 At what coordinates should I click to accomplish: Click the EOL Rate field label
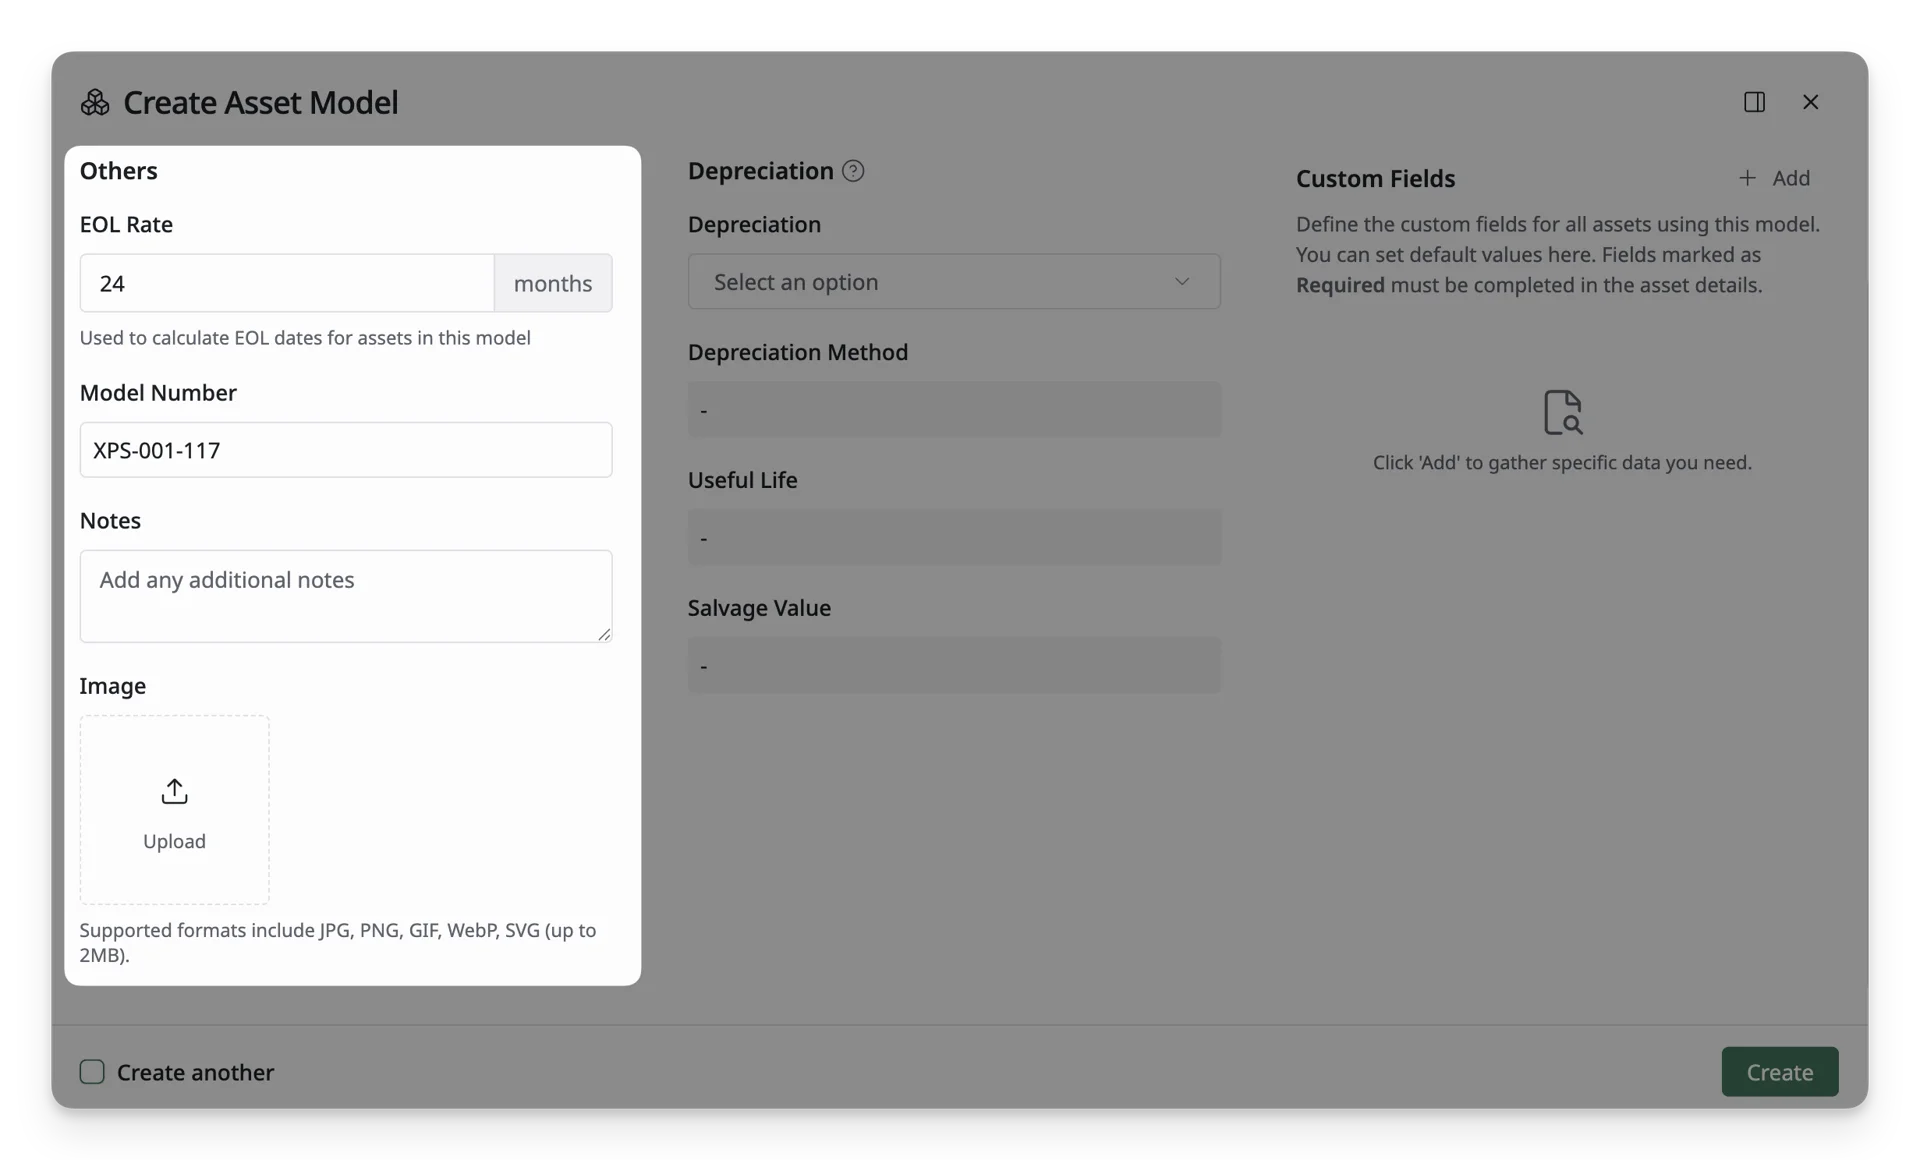tap(126, 224)
